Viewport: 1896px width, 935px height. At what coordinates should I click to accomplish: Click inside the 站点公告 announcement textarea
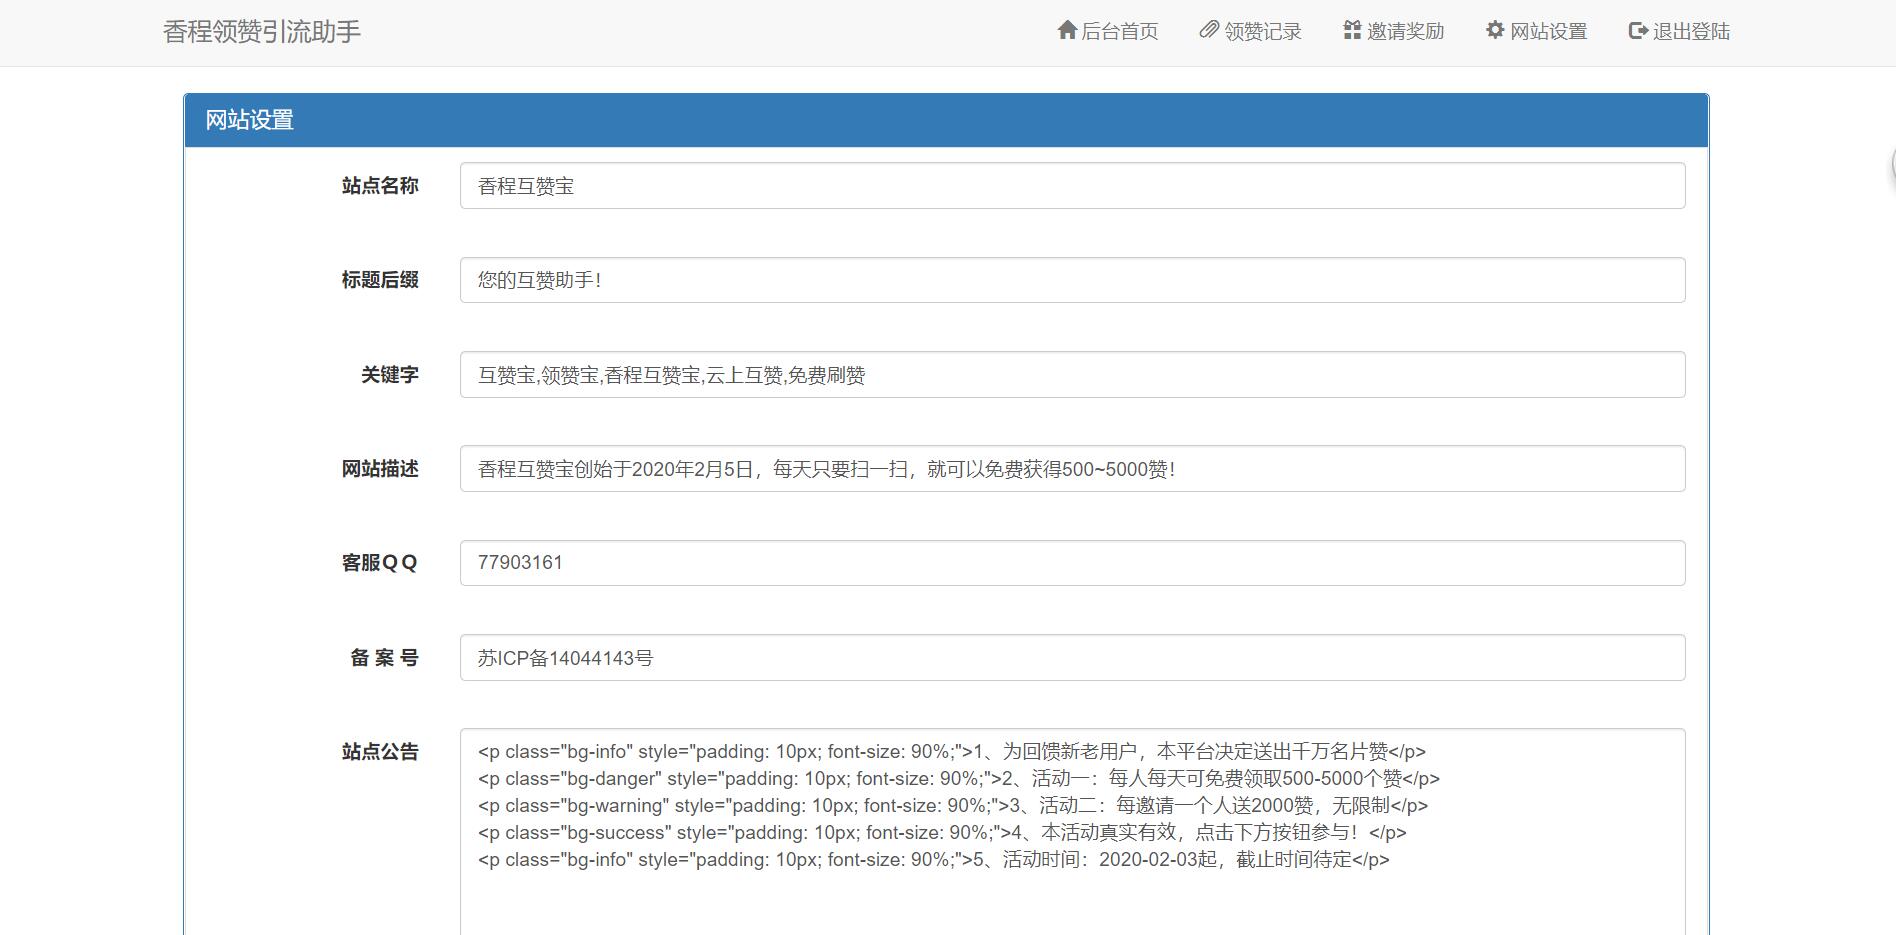coord(1070,820)
